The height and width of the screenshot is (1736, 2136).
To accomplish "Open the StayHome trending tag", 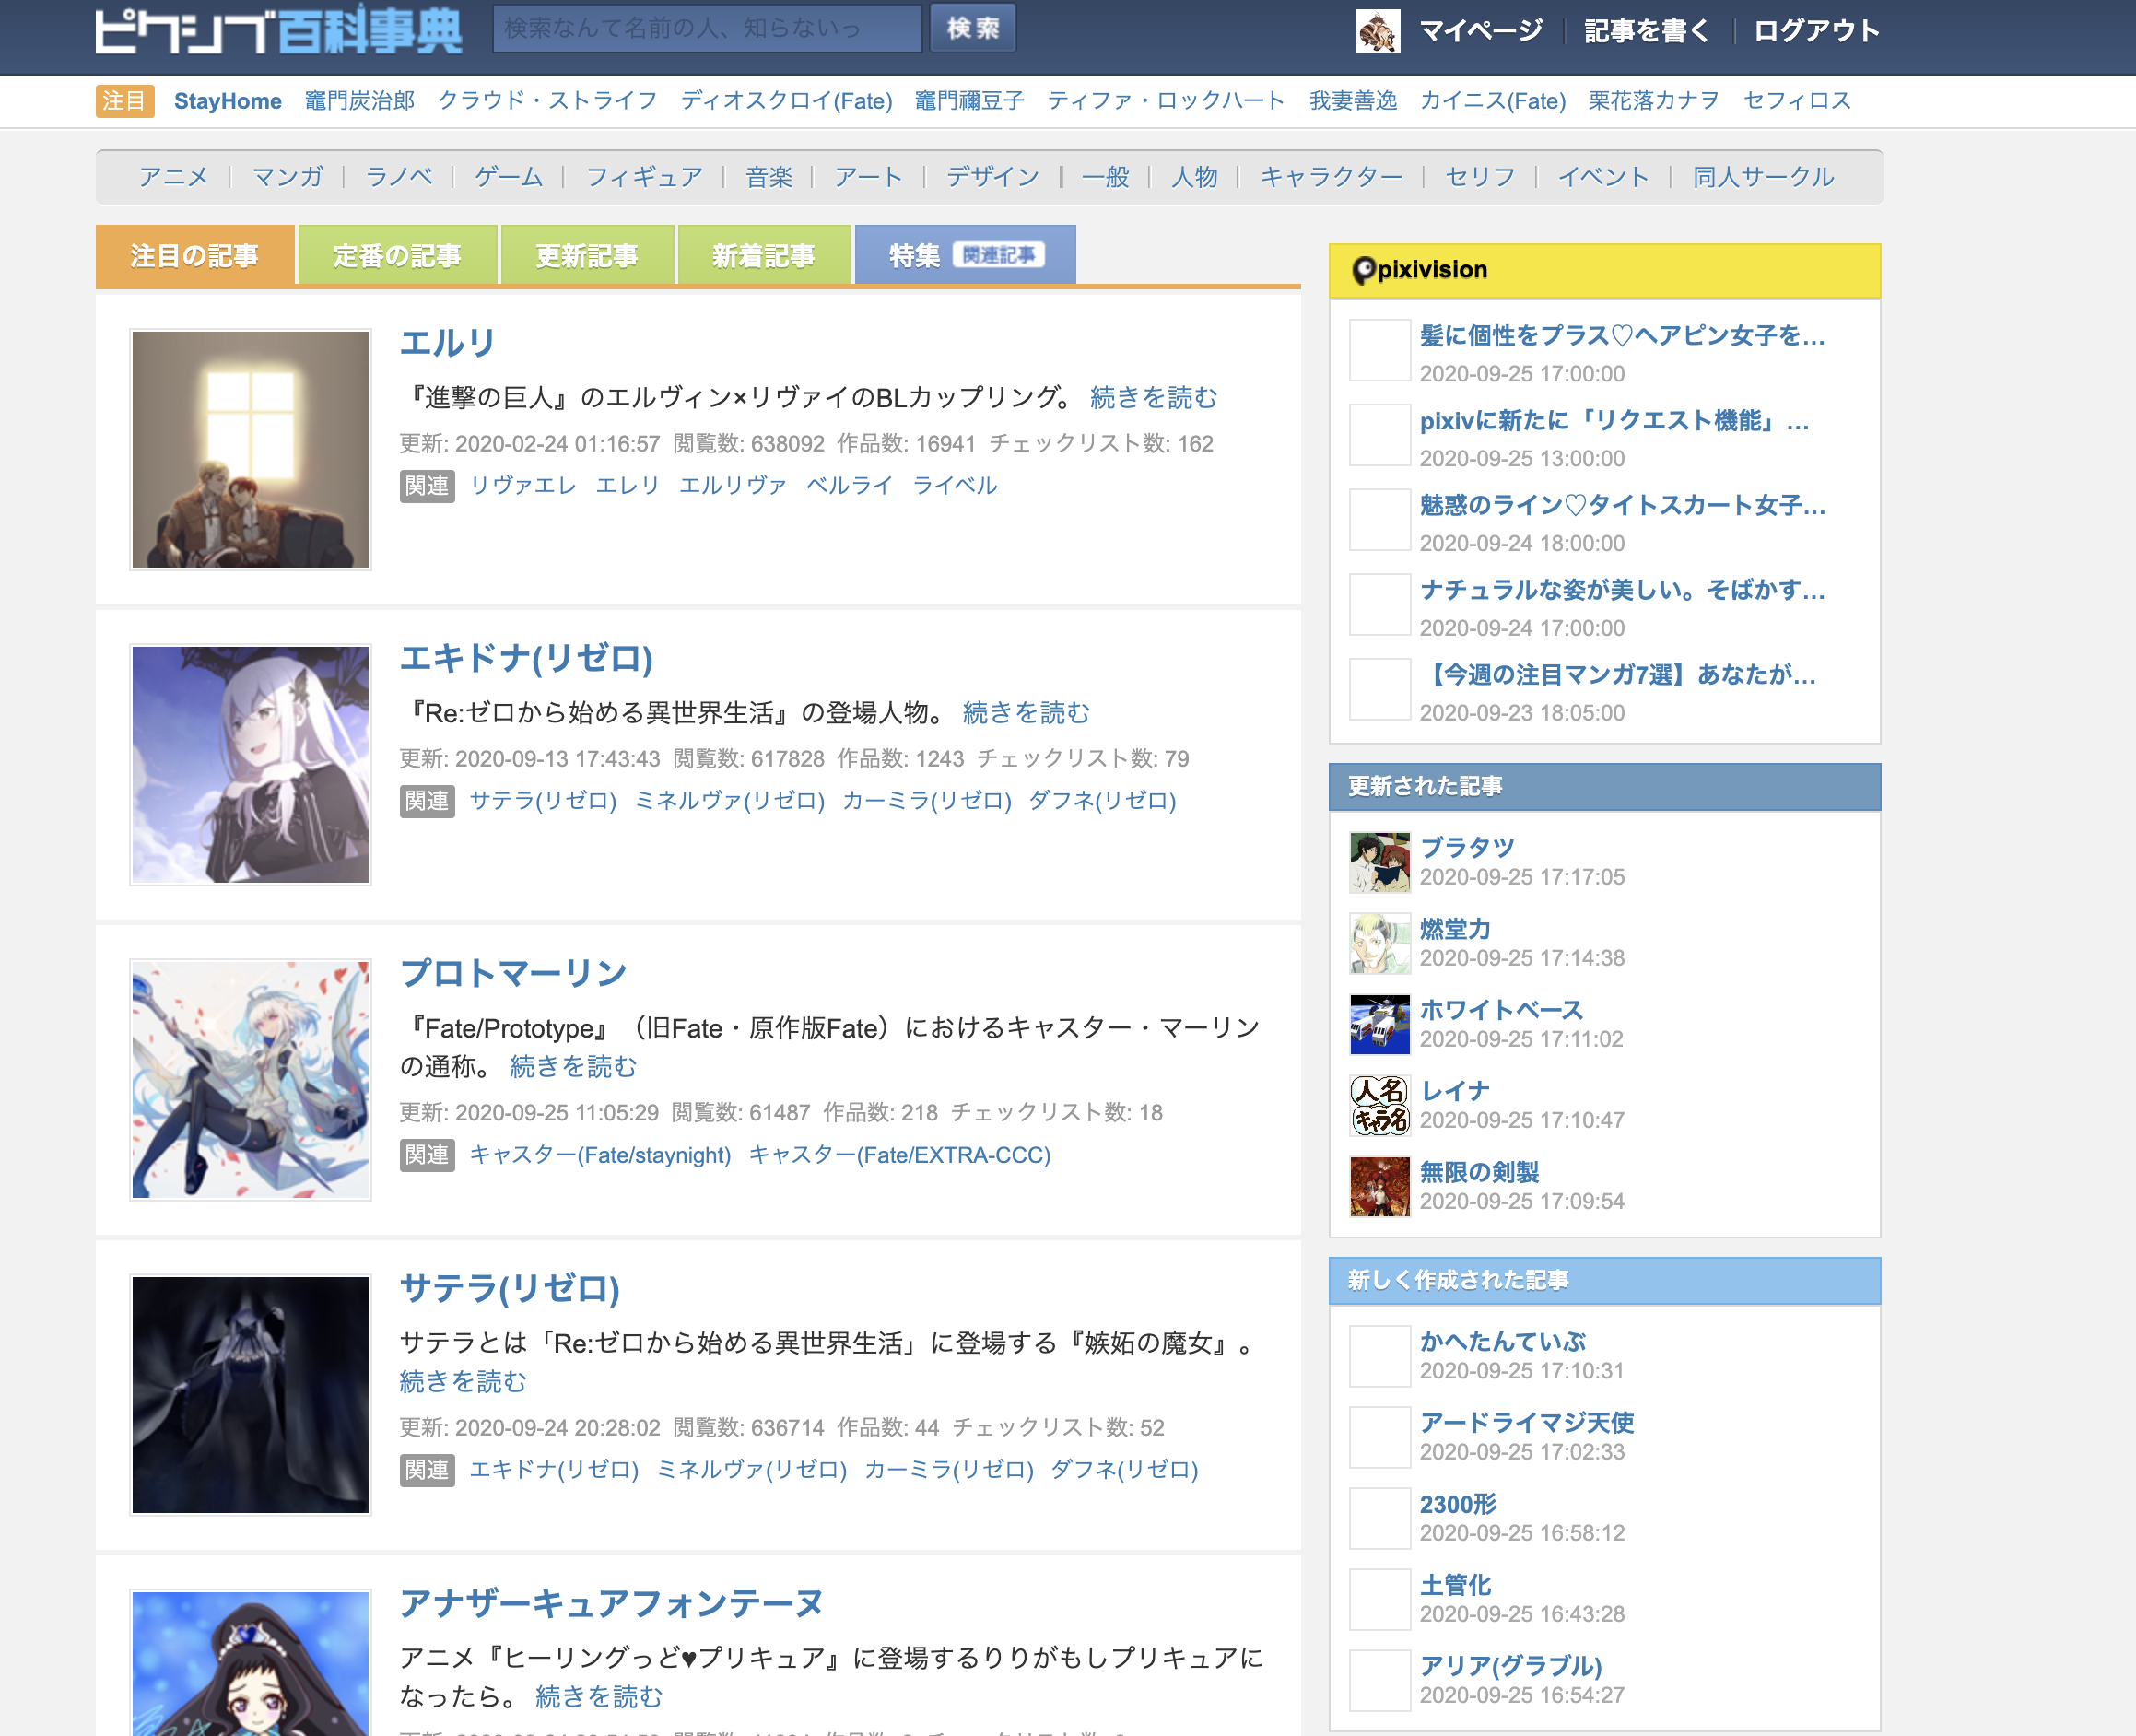I will pyautogui.click(x=227, y=101).
